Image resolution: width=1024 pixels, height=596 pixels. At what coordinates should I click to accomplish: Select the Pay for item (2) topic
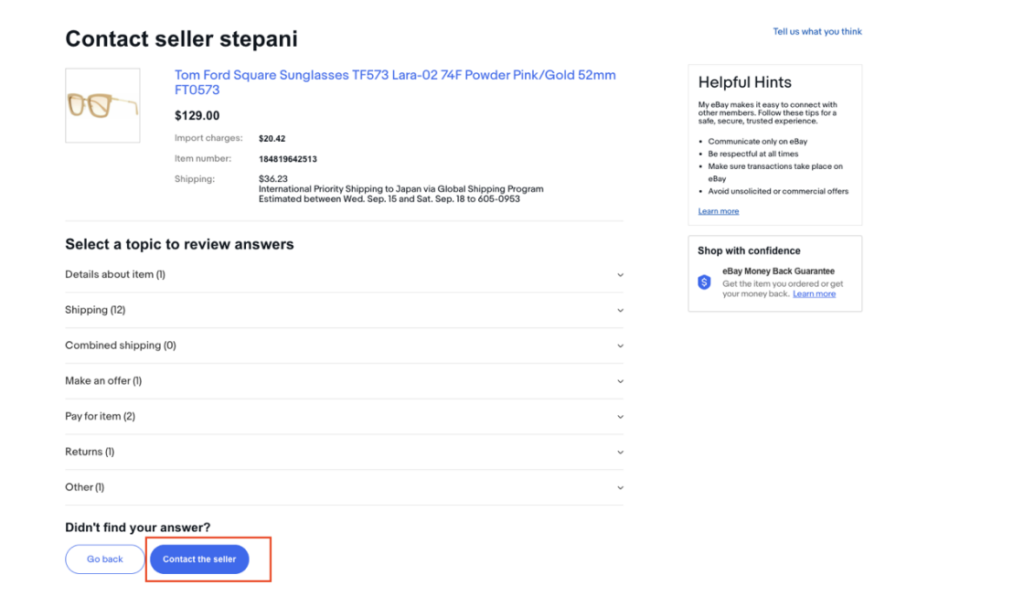click(x=100, y=417)
